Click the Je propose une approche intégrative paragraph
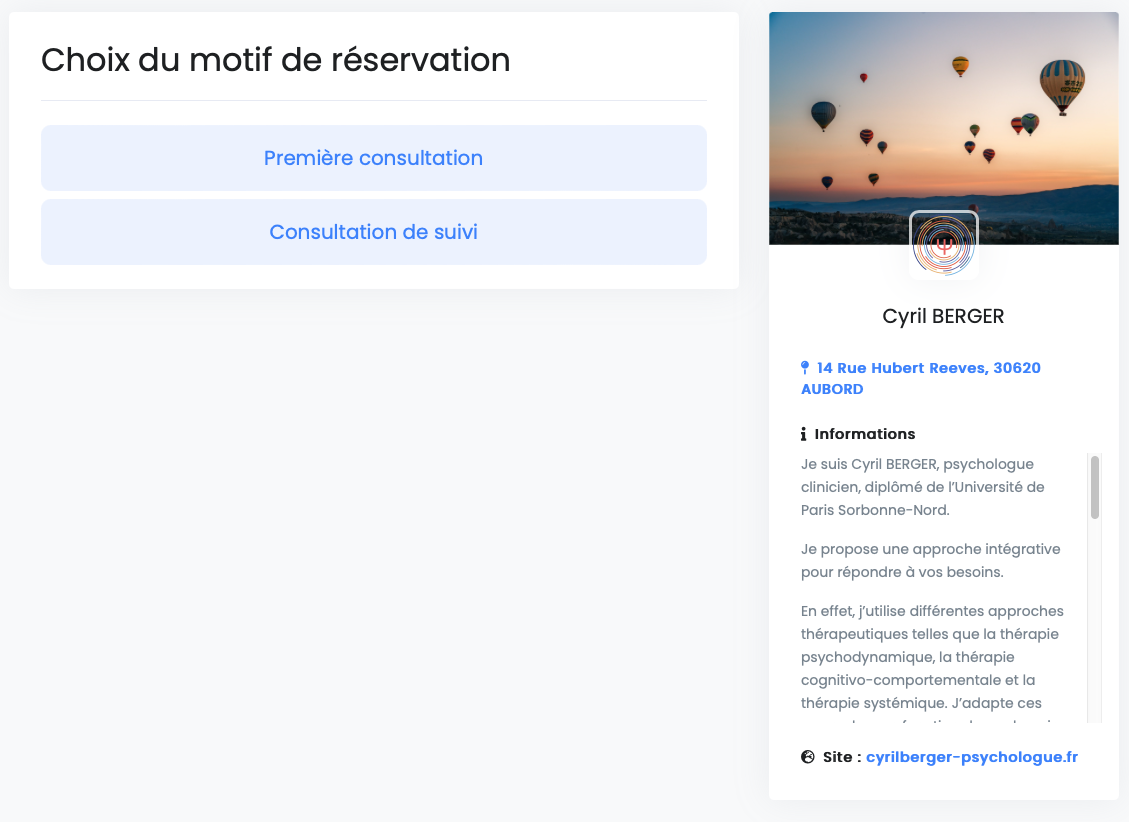 click(930, 561)
